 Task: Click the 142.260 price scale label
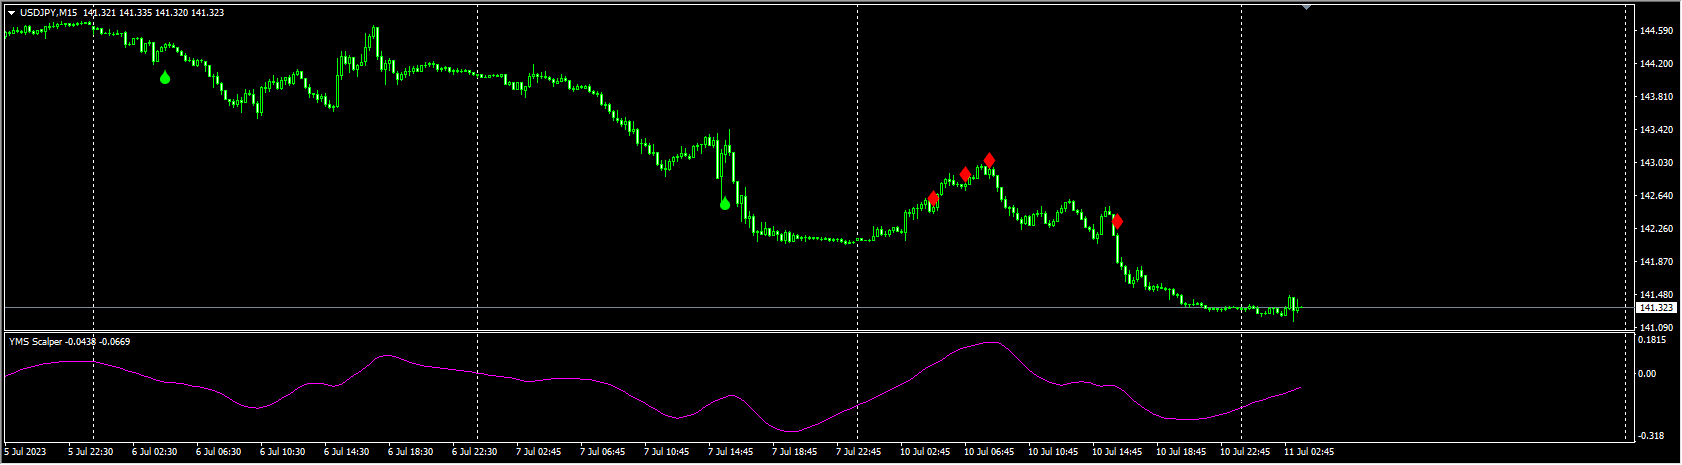point(1656,229)
